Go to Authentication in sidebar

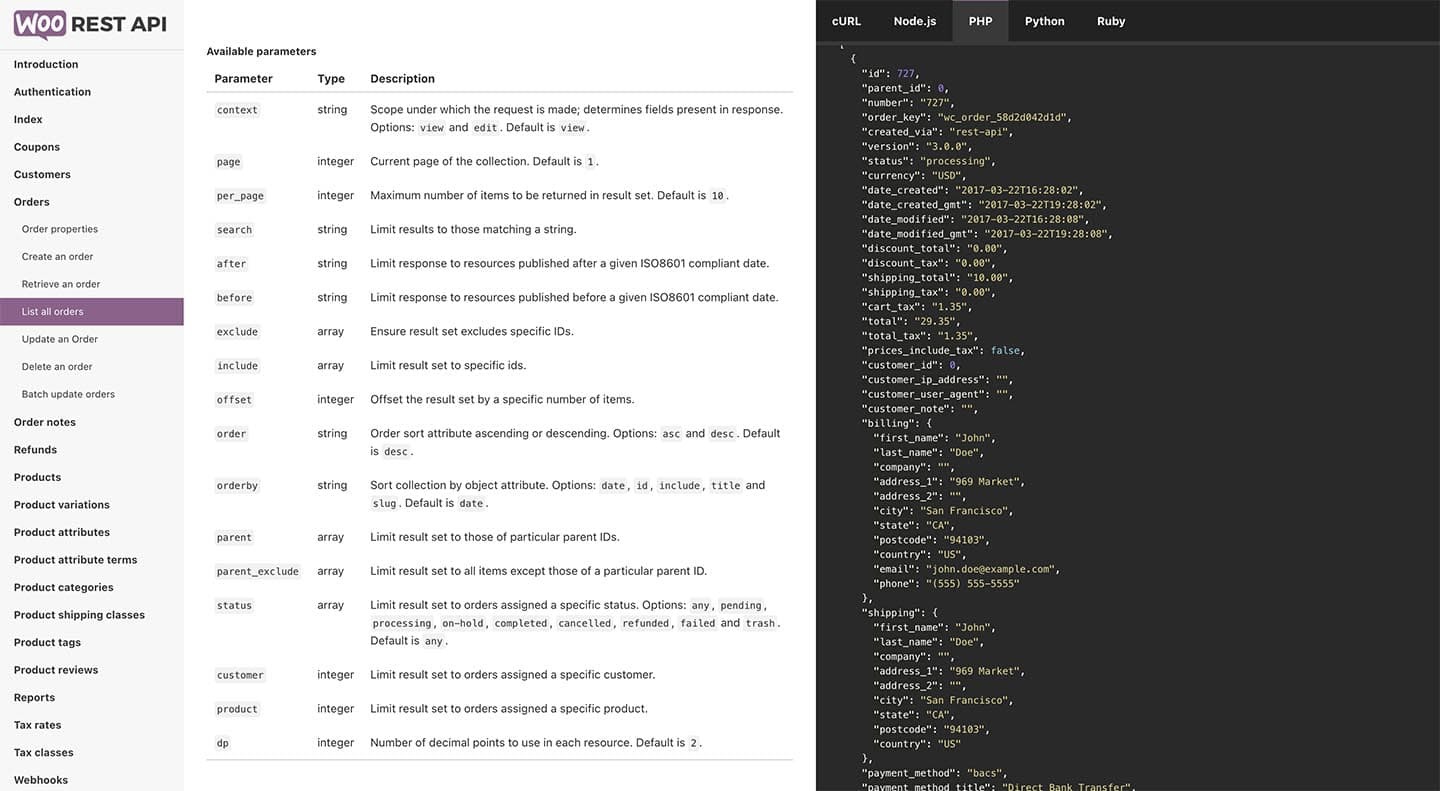pyautogui.click(x=52, y=92)
